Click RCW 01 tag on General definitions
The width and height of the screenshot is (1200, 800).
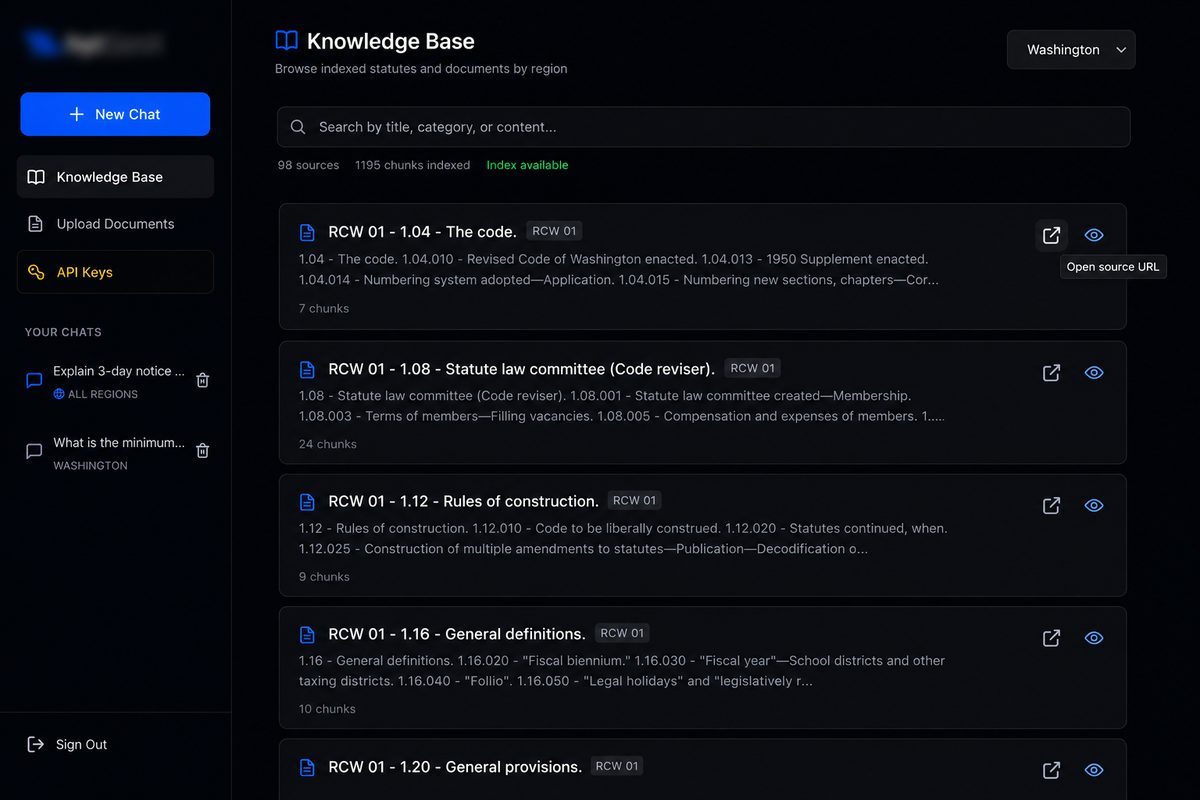(x=622, y=633)
